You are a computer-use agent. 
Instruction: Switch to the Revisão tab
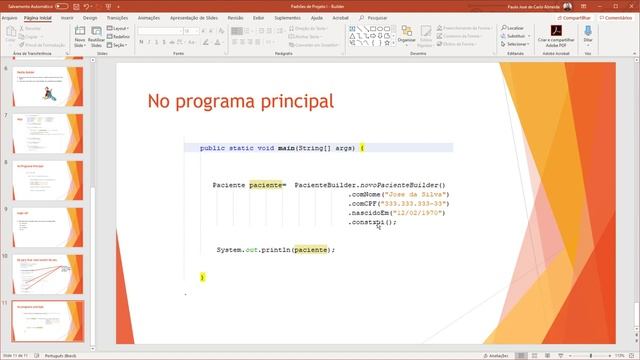point(235,18)
